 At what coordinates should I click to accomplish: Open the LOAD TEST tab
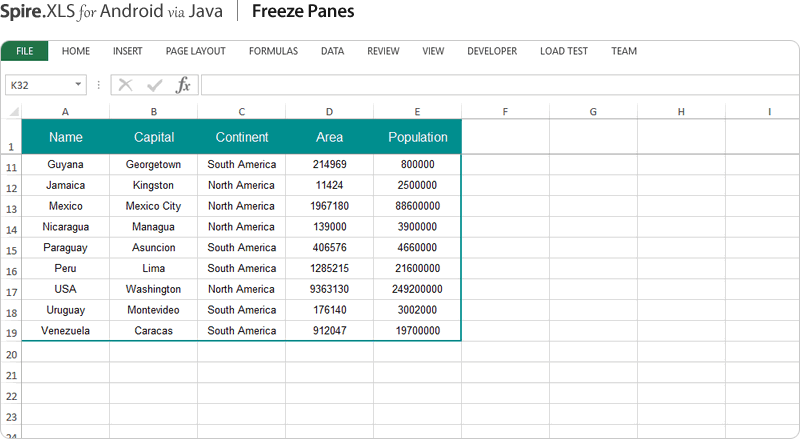(x=564, y=51)
